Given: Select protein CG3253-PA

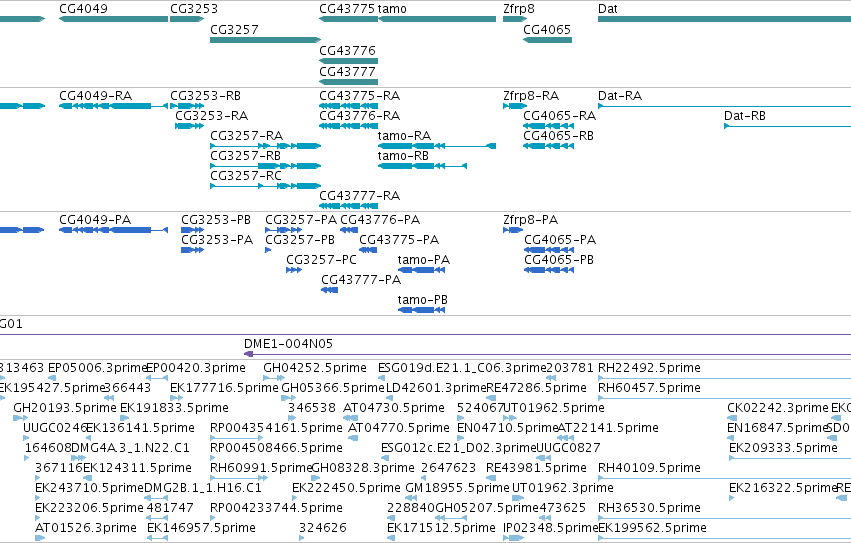Looking at the screenshot, I should click(193, 250).
